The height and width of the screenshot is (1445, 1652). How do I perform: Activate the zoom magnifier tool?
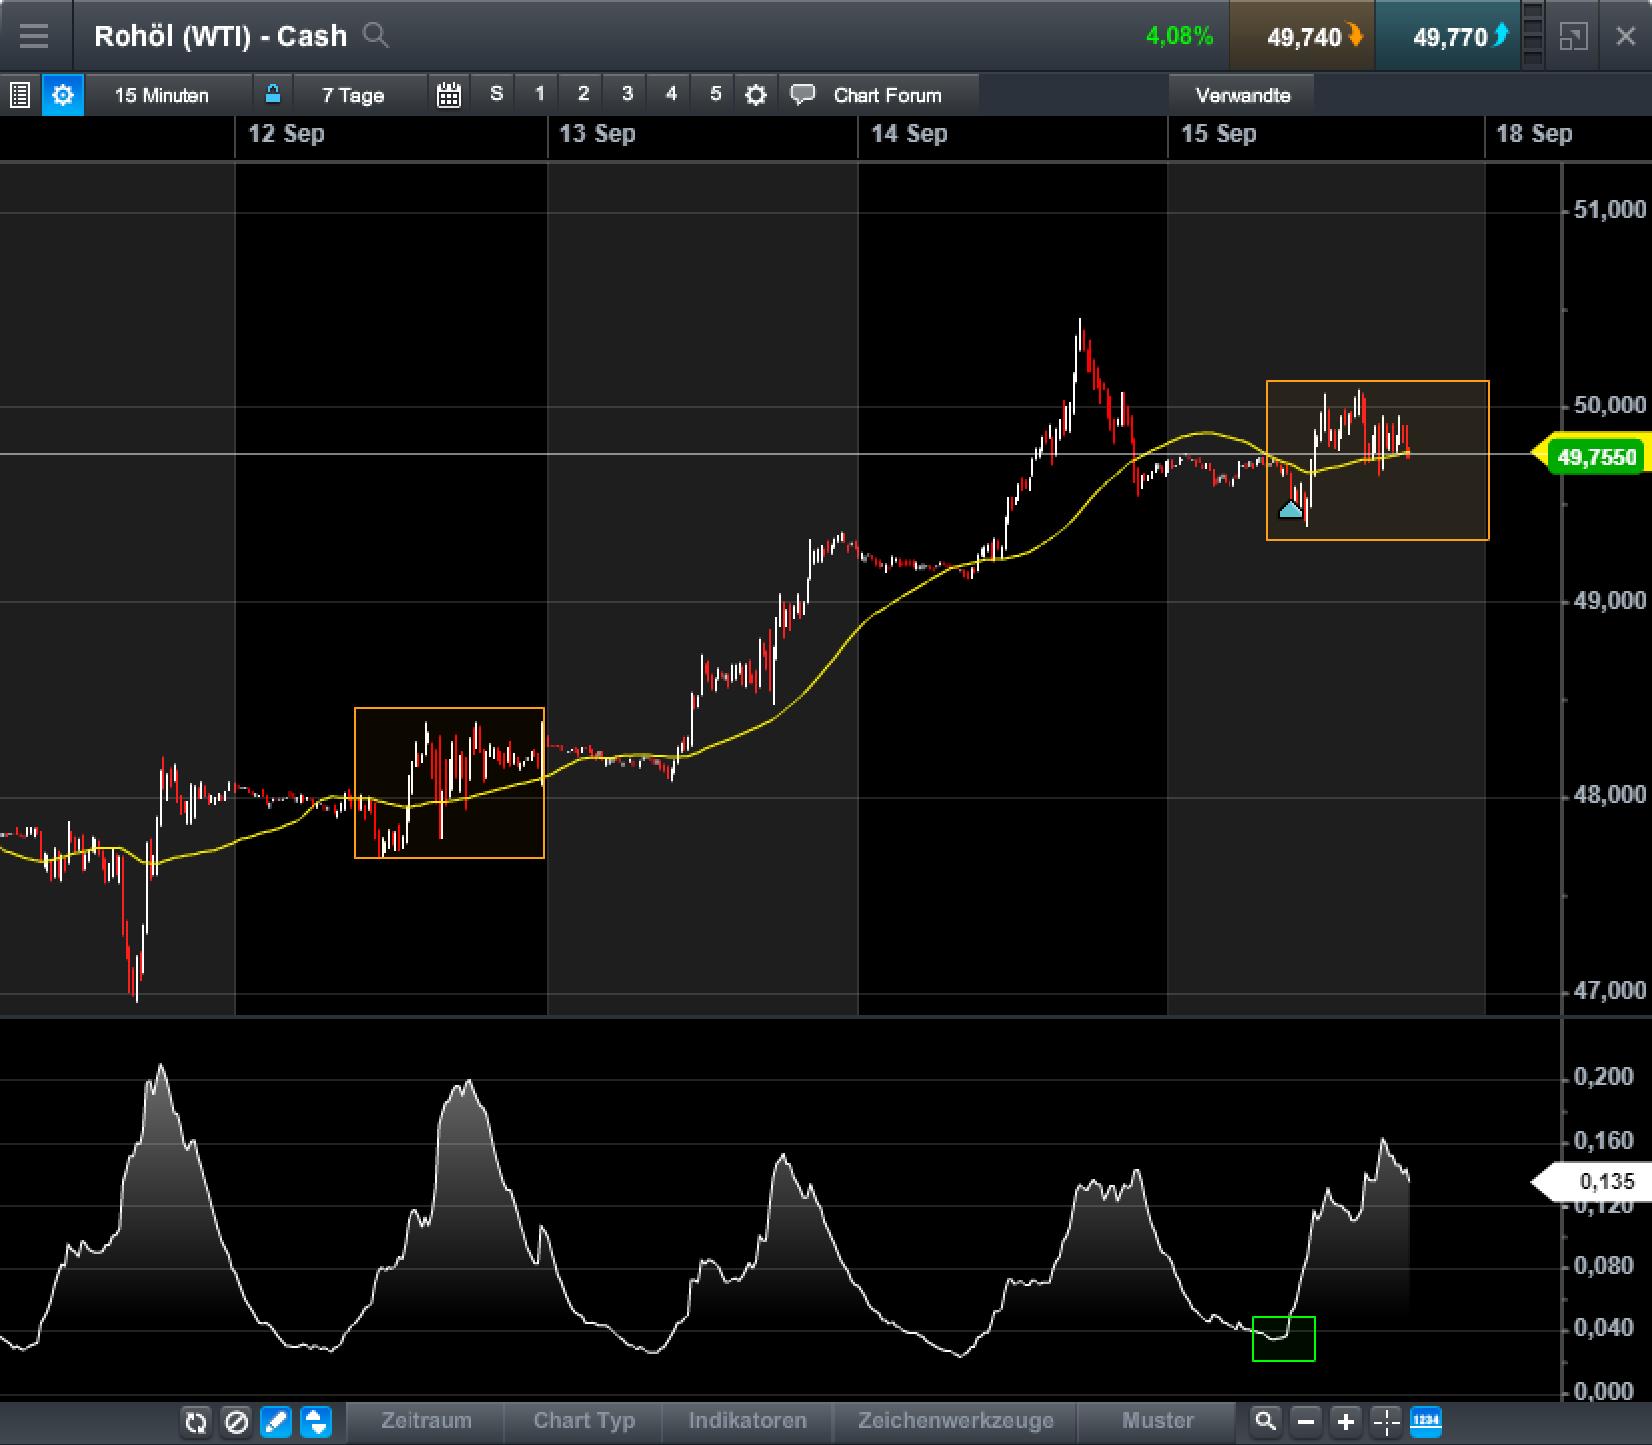point(1265,1420)
